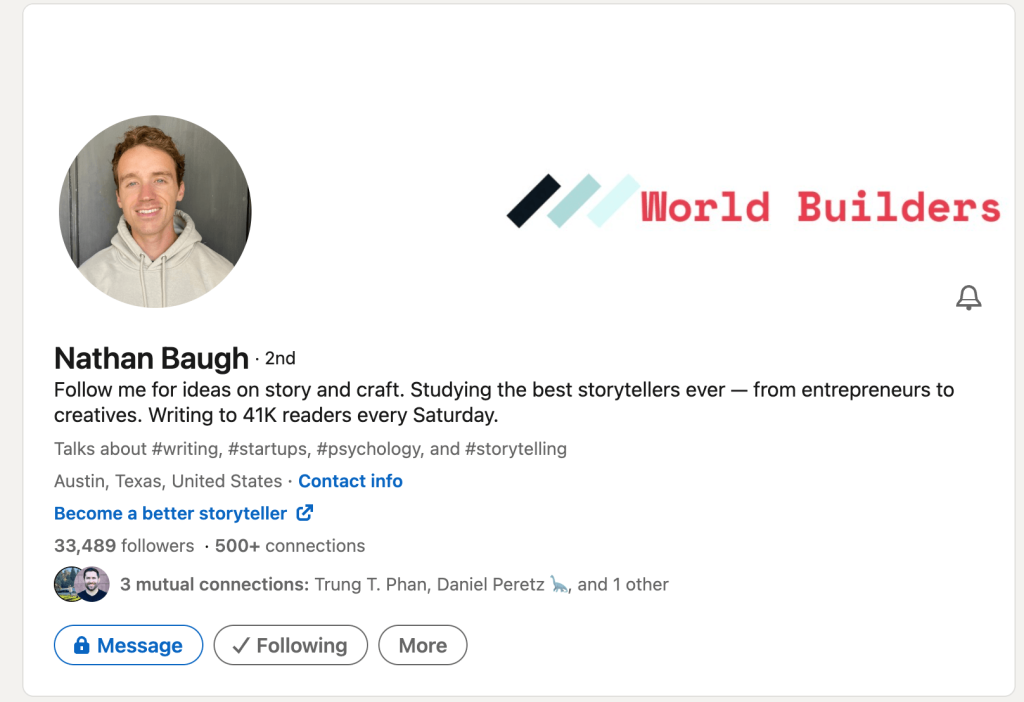
Task: Click the Nathan Baugh profile name
Action: 152,358
